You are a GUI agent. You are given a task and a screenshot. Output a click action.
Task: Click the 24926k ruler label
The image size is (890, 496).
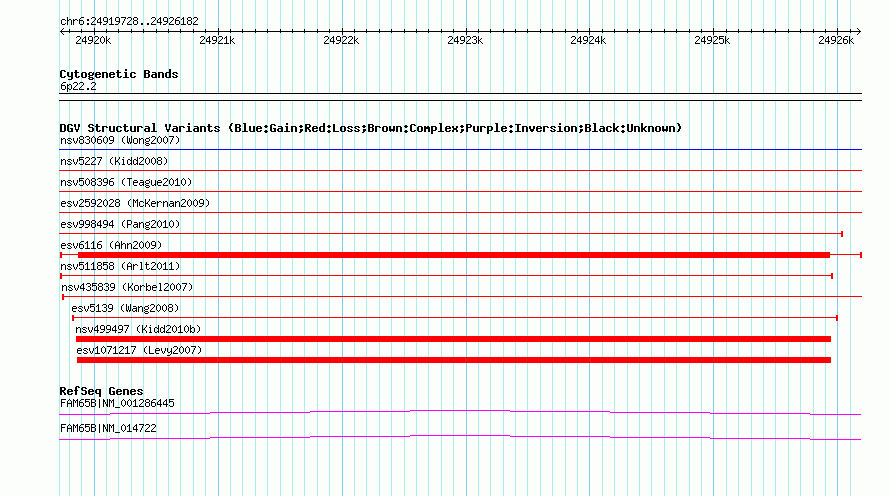pos(836,40)
